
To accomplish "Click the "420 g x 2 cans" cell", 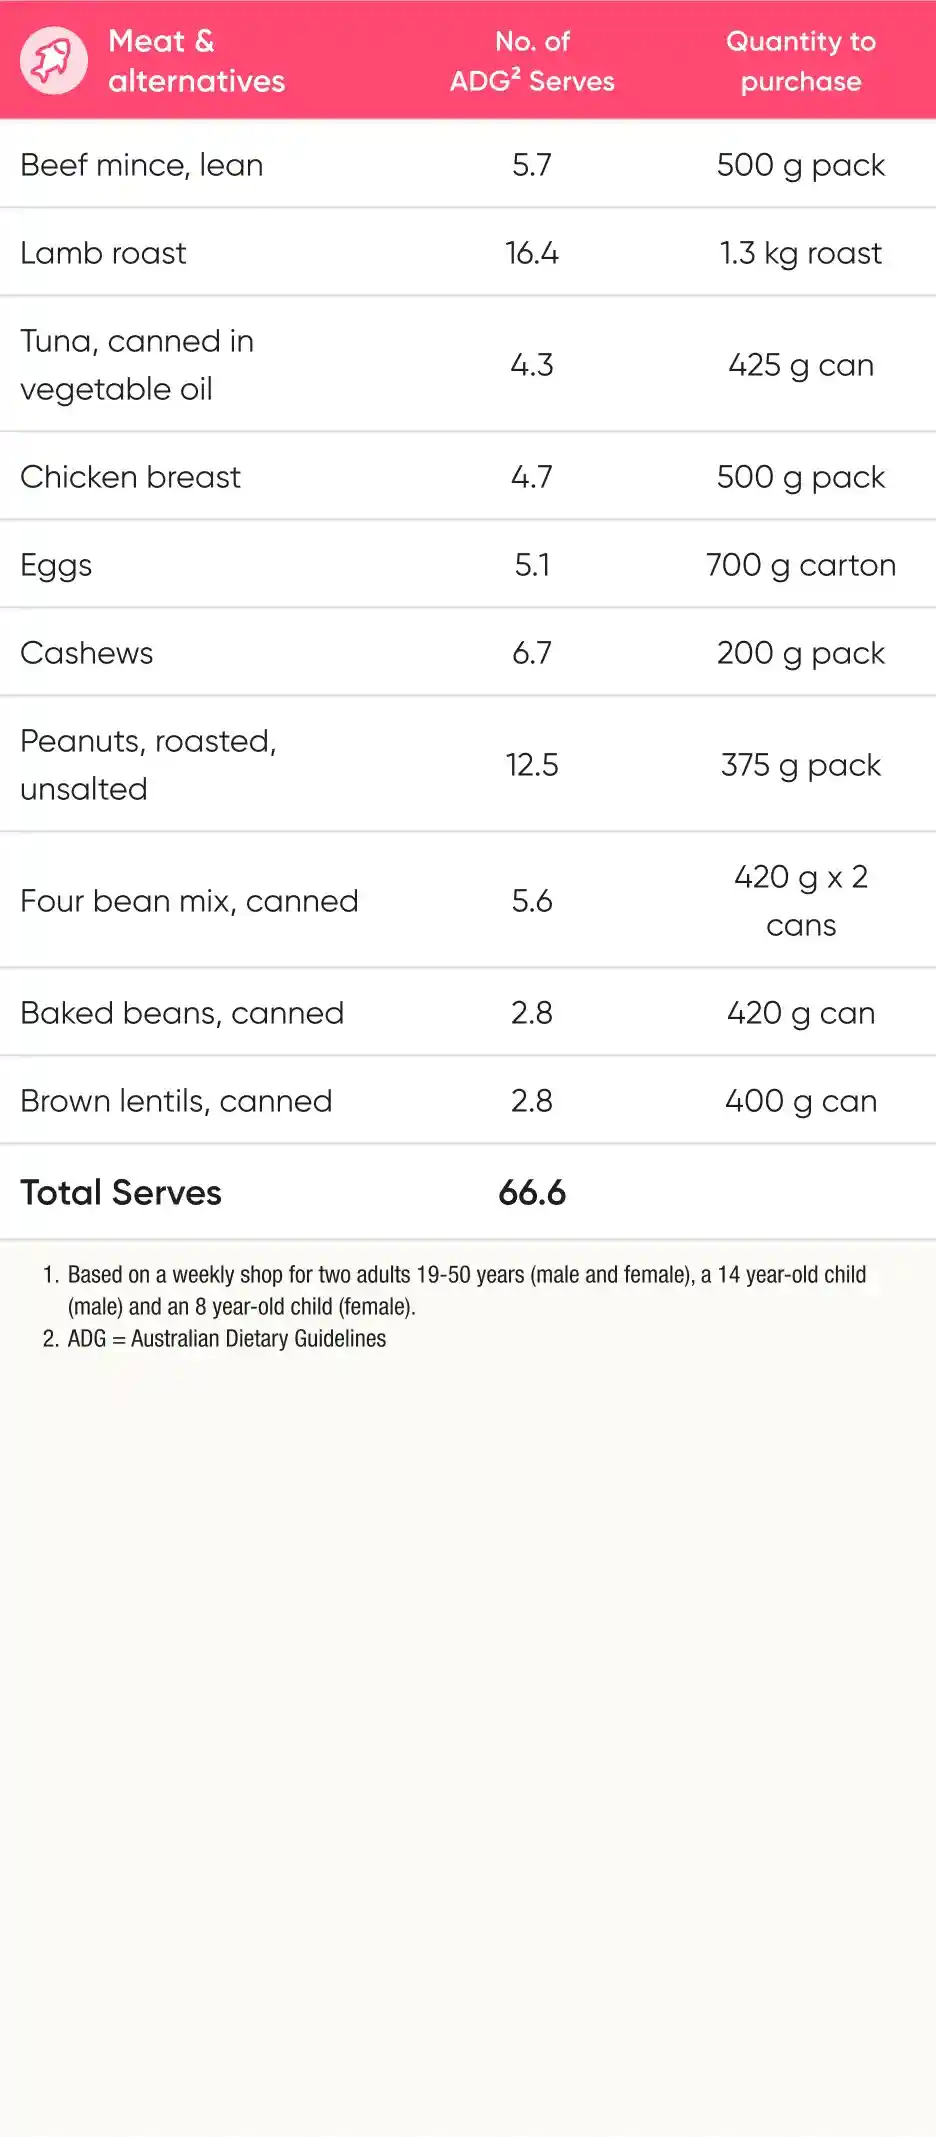I will click(x=800, y=901).
